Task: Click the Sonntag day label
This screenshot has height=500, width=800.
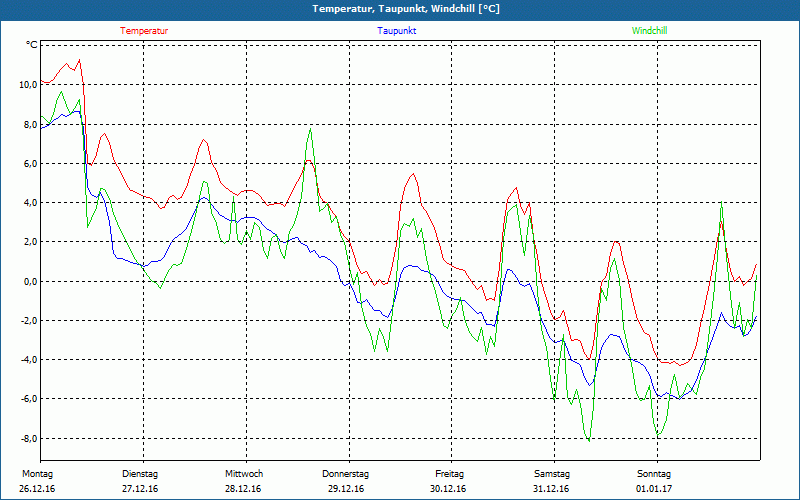Action: click(654, 474)
